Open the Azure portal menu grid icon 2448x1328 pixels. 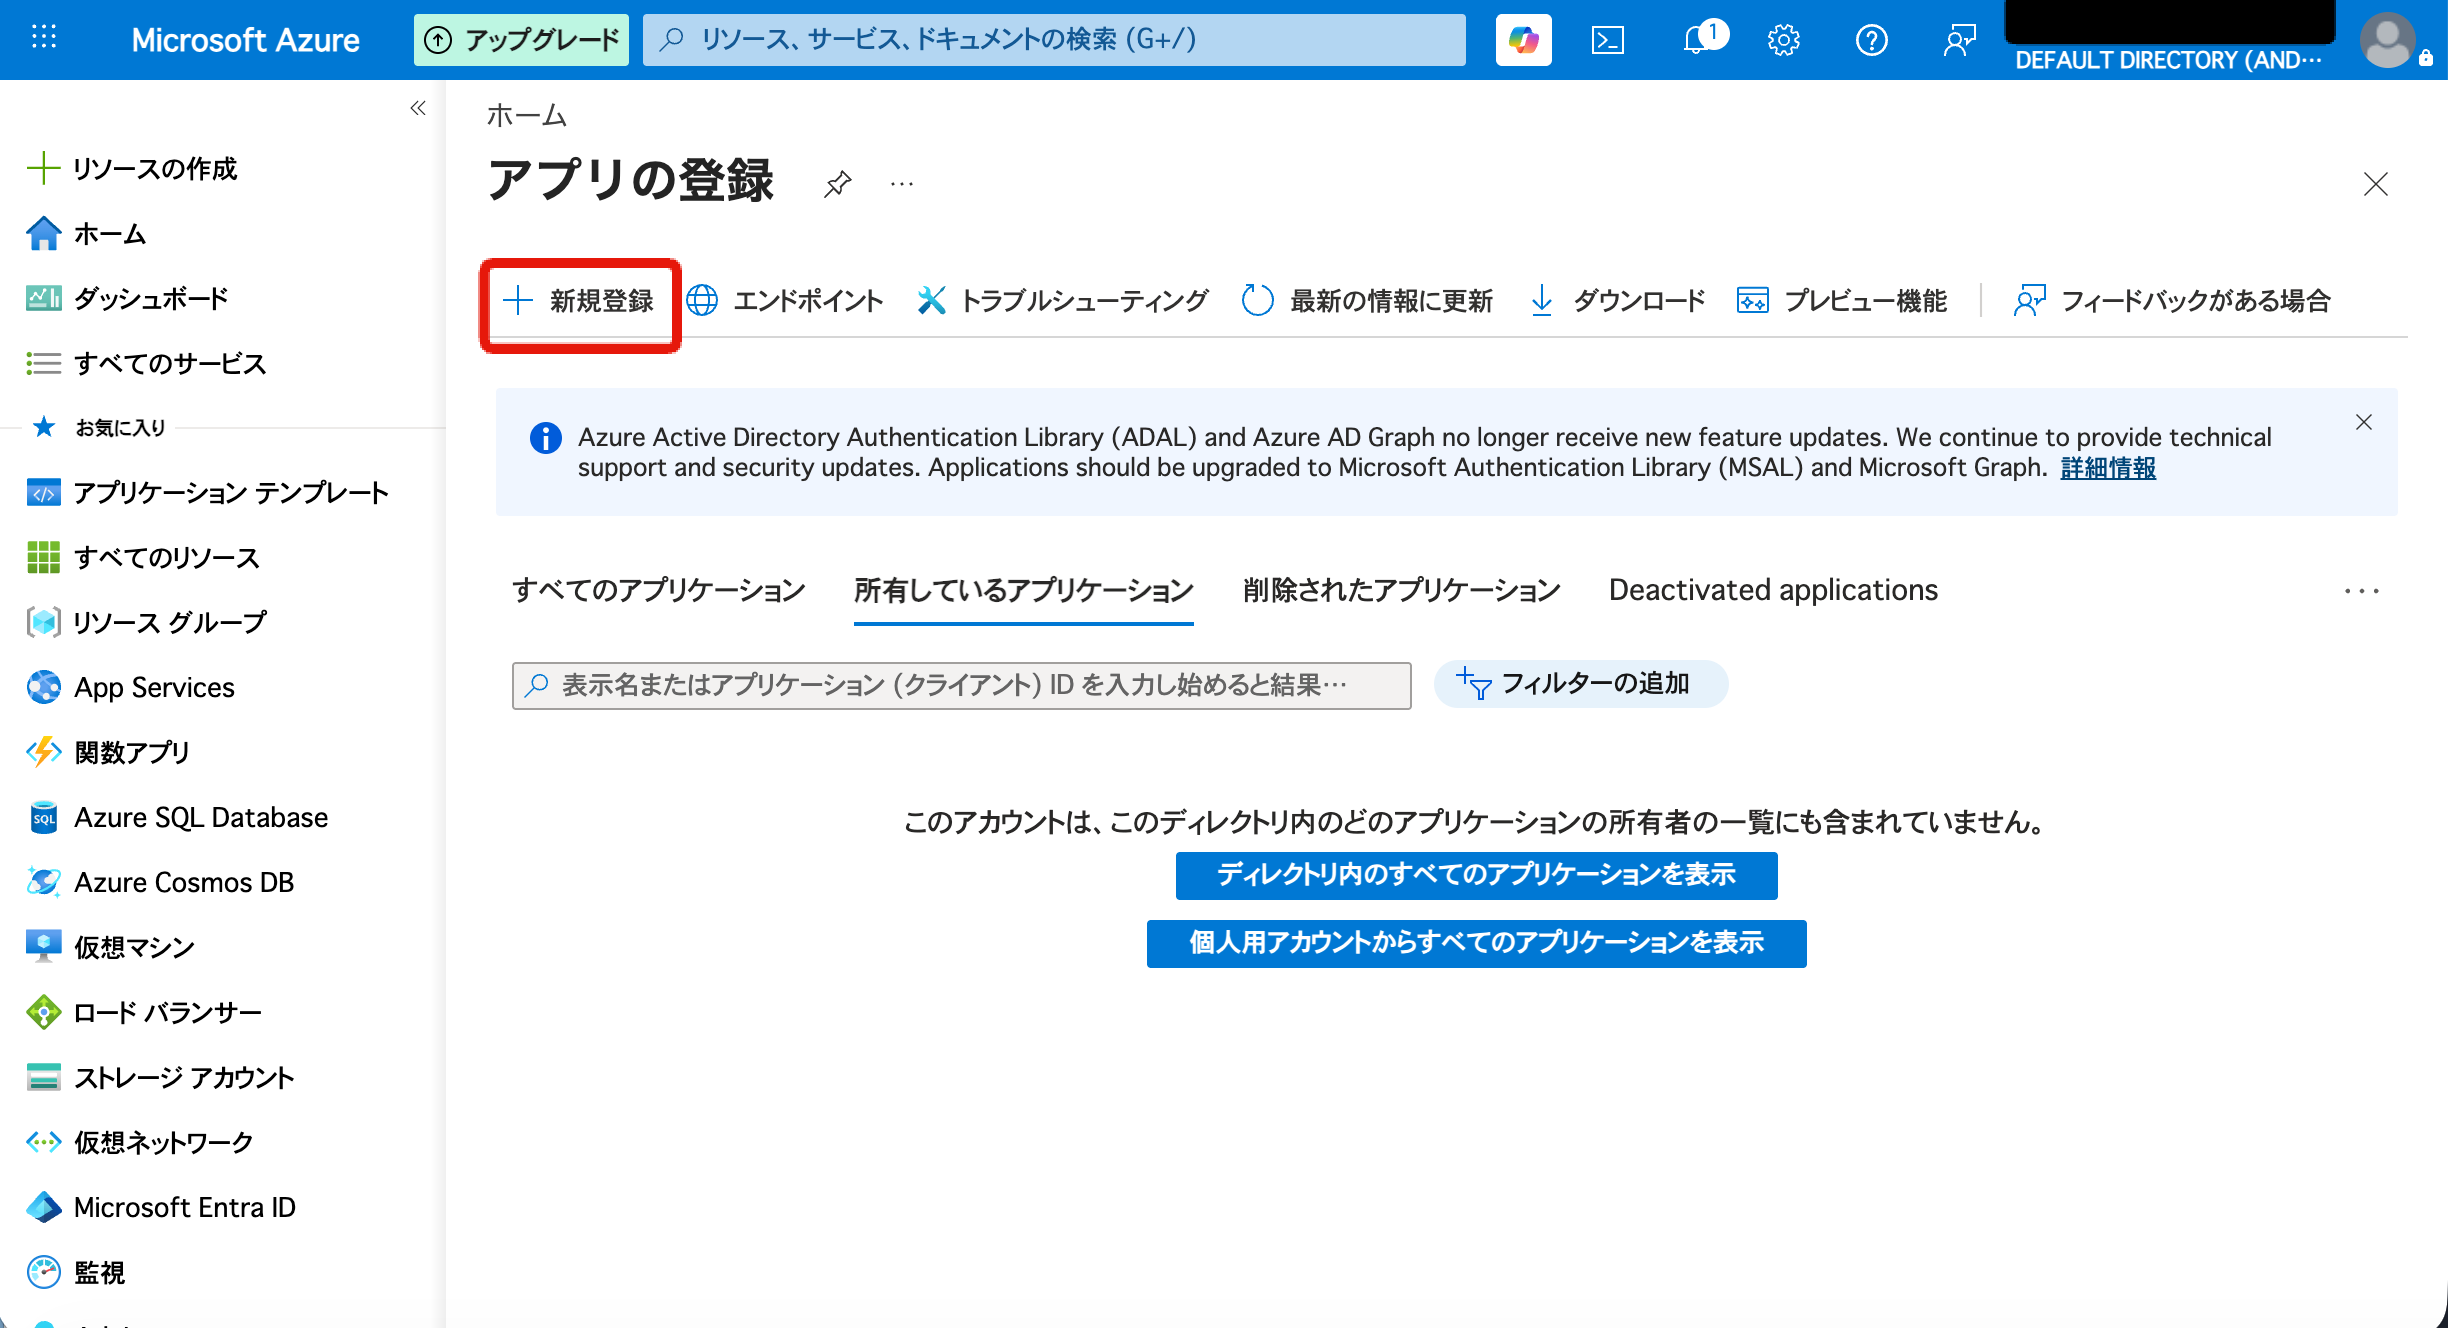(44, 39)
